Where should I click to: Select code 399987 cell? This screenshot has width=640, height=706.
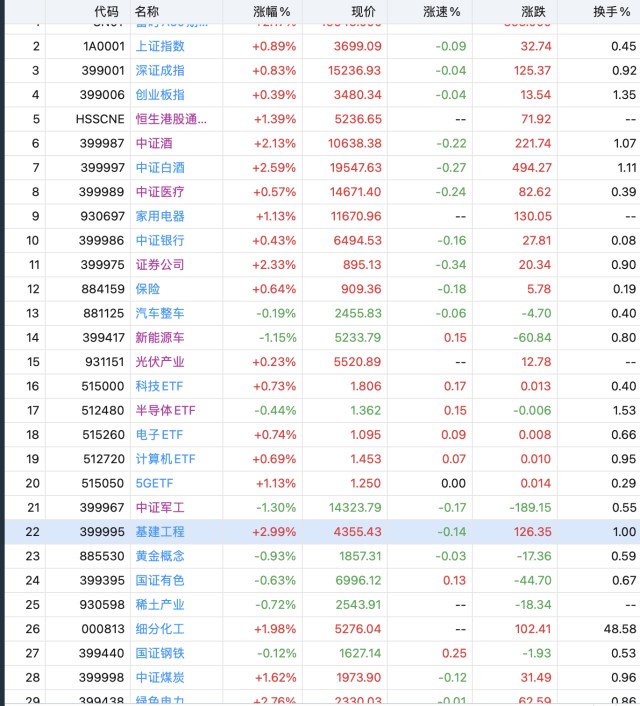pos(102,144)
